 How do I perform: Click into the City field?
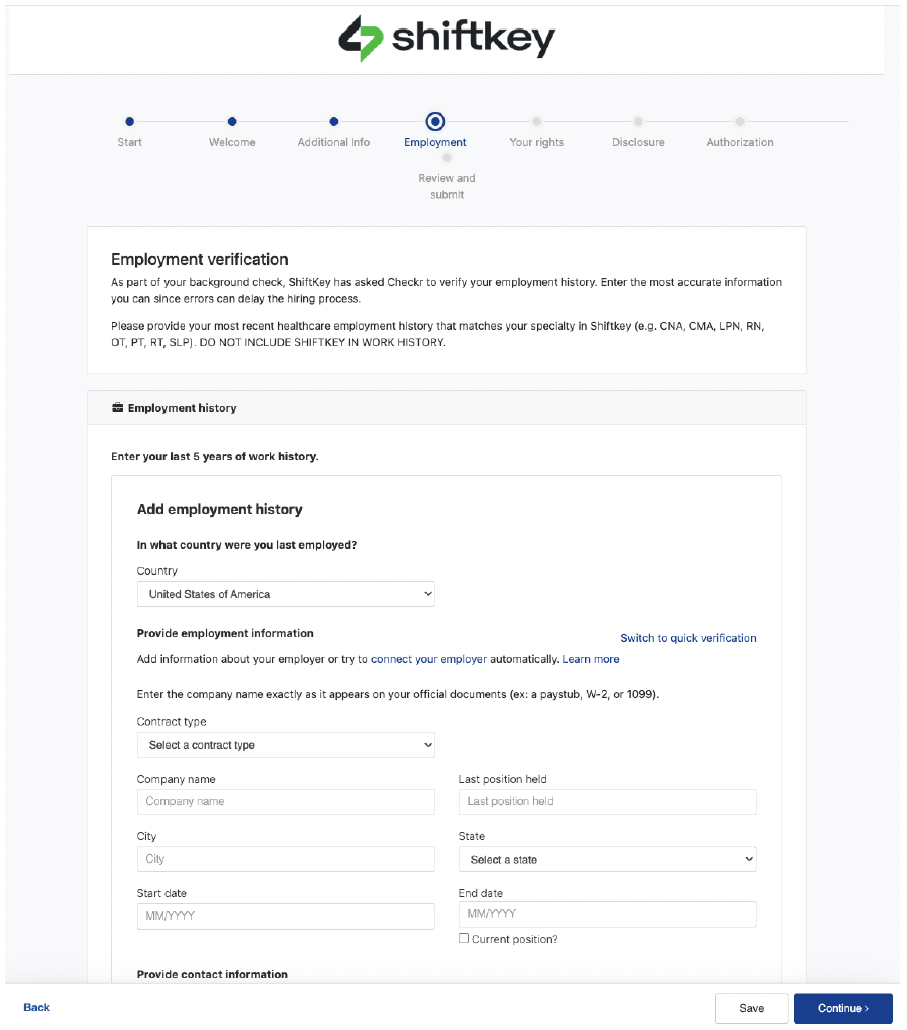coord(286,859)
